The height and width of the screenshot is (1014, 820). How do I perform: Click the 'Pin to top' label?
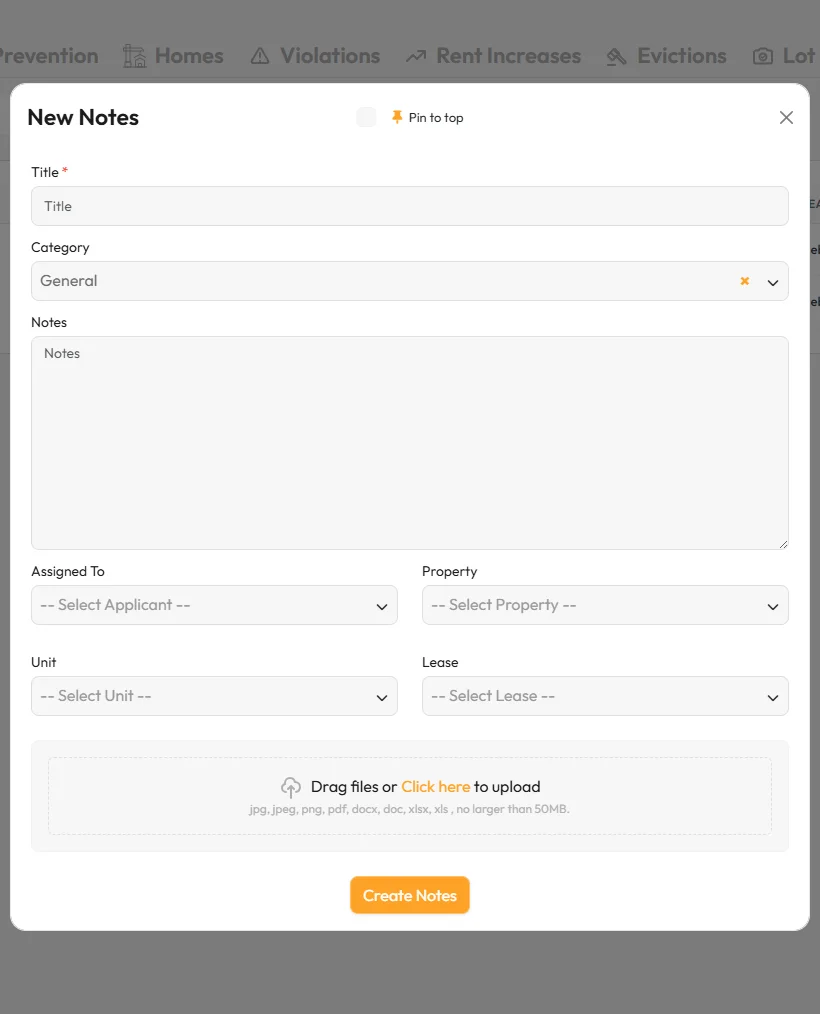(436, 118)
